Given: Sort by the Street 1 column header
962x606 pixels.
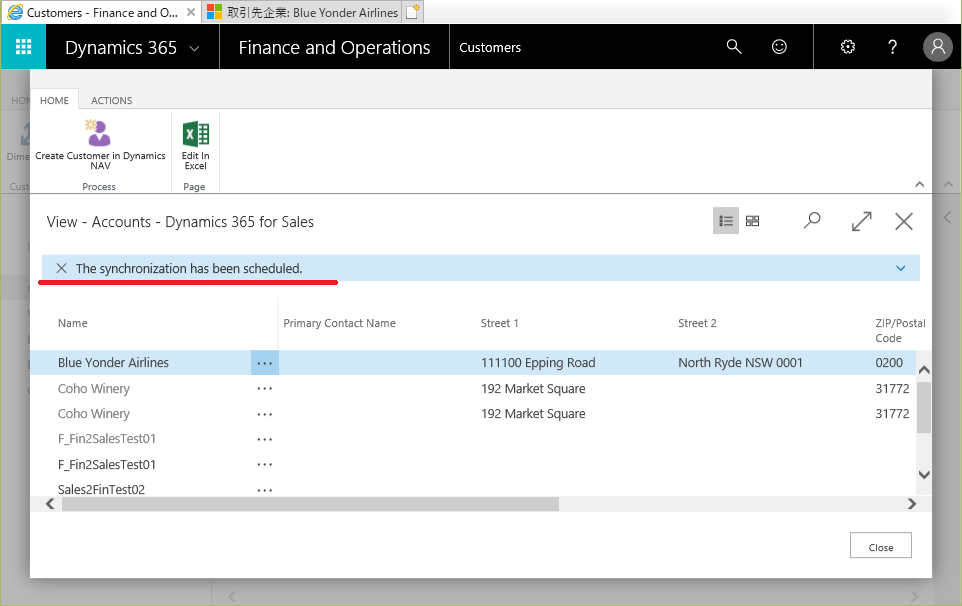Looking at the screenshot, I should point(499,323).
